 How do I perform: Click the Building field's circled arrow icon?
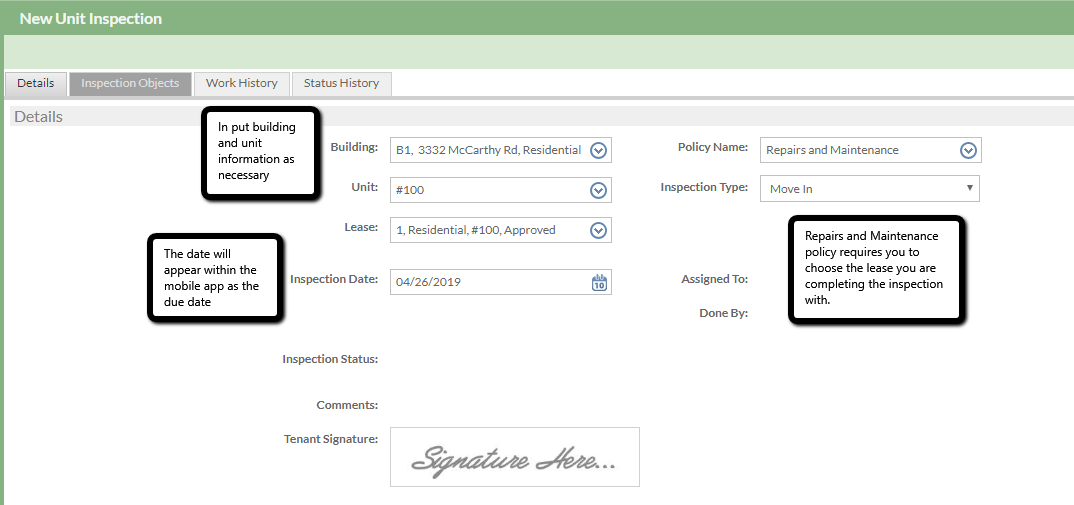click(x=598, y=151)
